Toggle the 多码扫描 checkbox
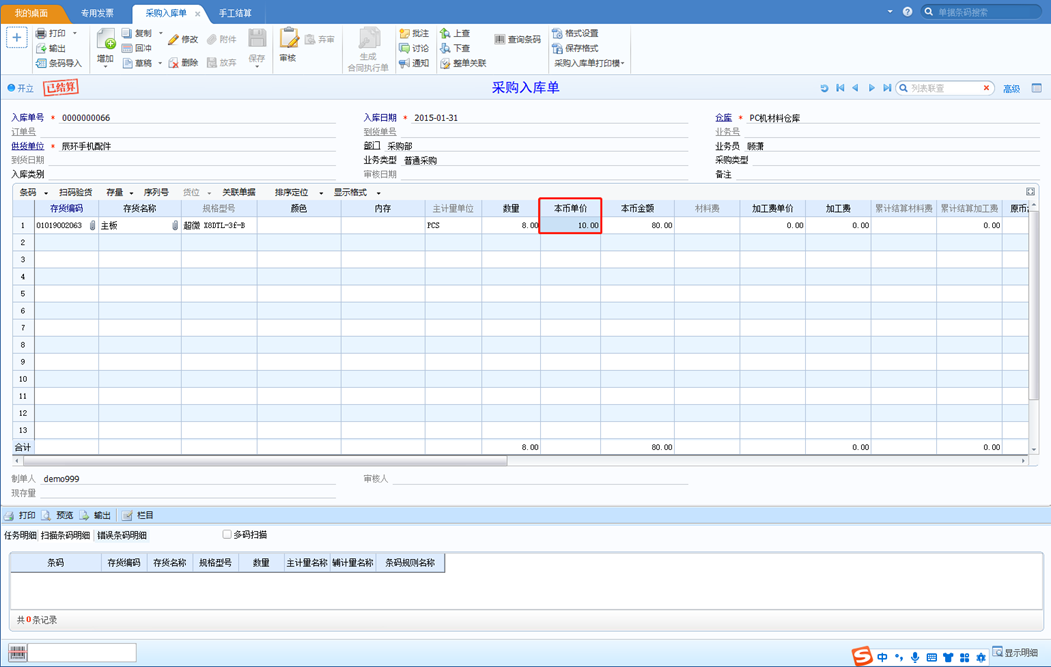The image size is (1051, 667). [227, 534]
